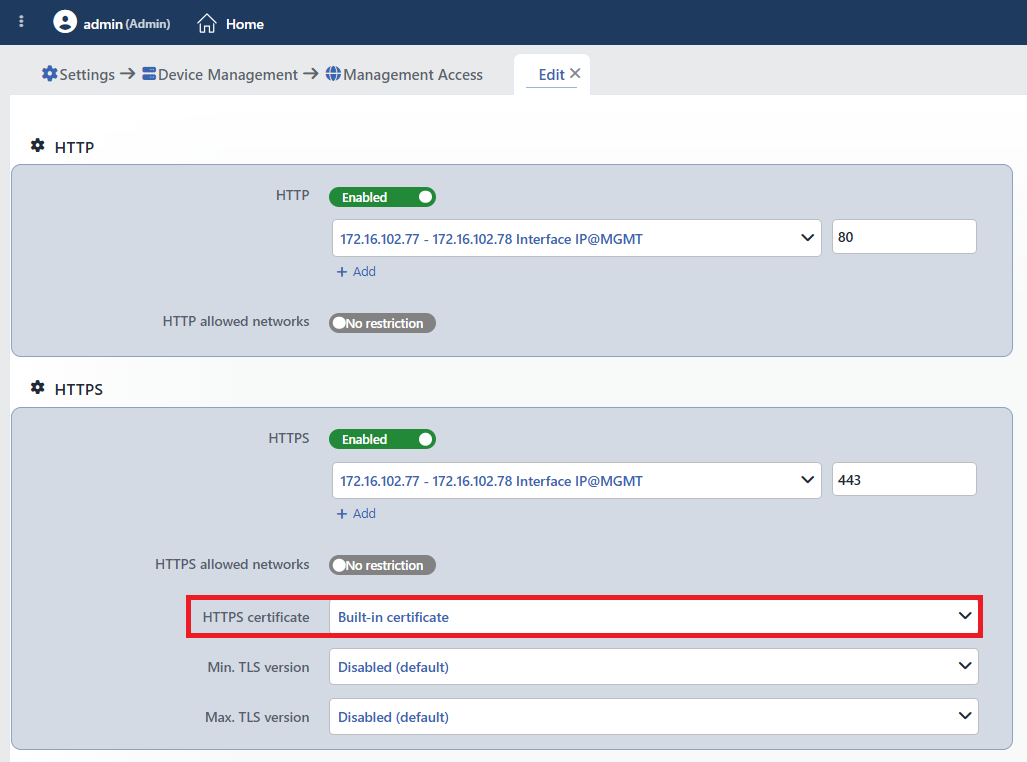
Task: Open the Min. TLS version dropdown
Action: 654,667
